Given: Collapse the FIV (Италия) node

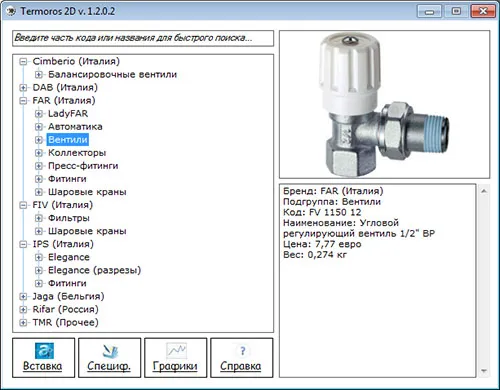Looking at the screenshot, I should coord(23,205).
